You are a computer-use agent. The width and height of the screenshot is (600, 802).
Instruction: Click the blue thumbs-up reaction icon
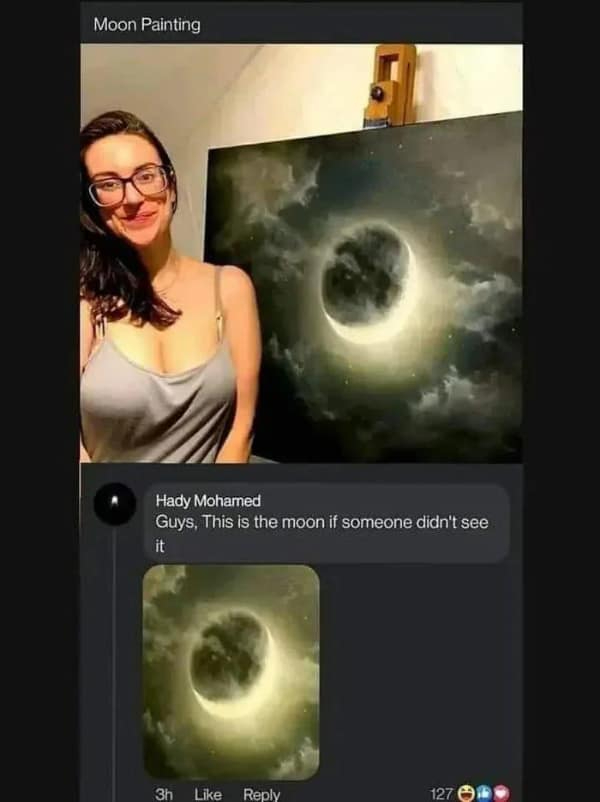click(x=483, y=794)
